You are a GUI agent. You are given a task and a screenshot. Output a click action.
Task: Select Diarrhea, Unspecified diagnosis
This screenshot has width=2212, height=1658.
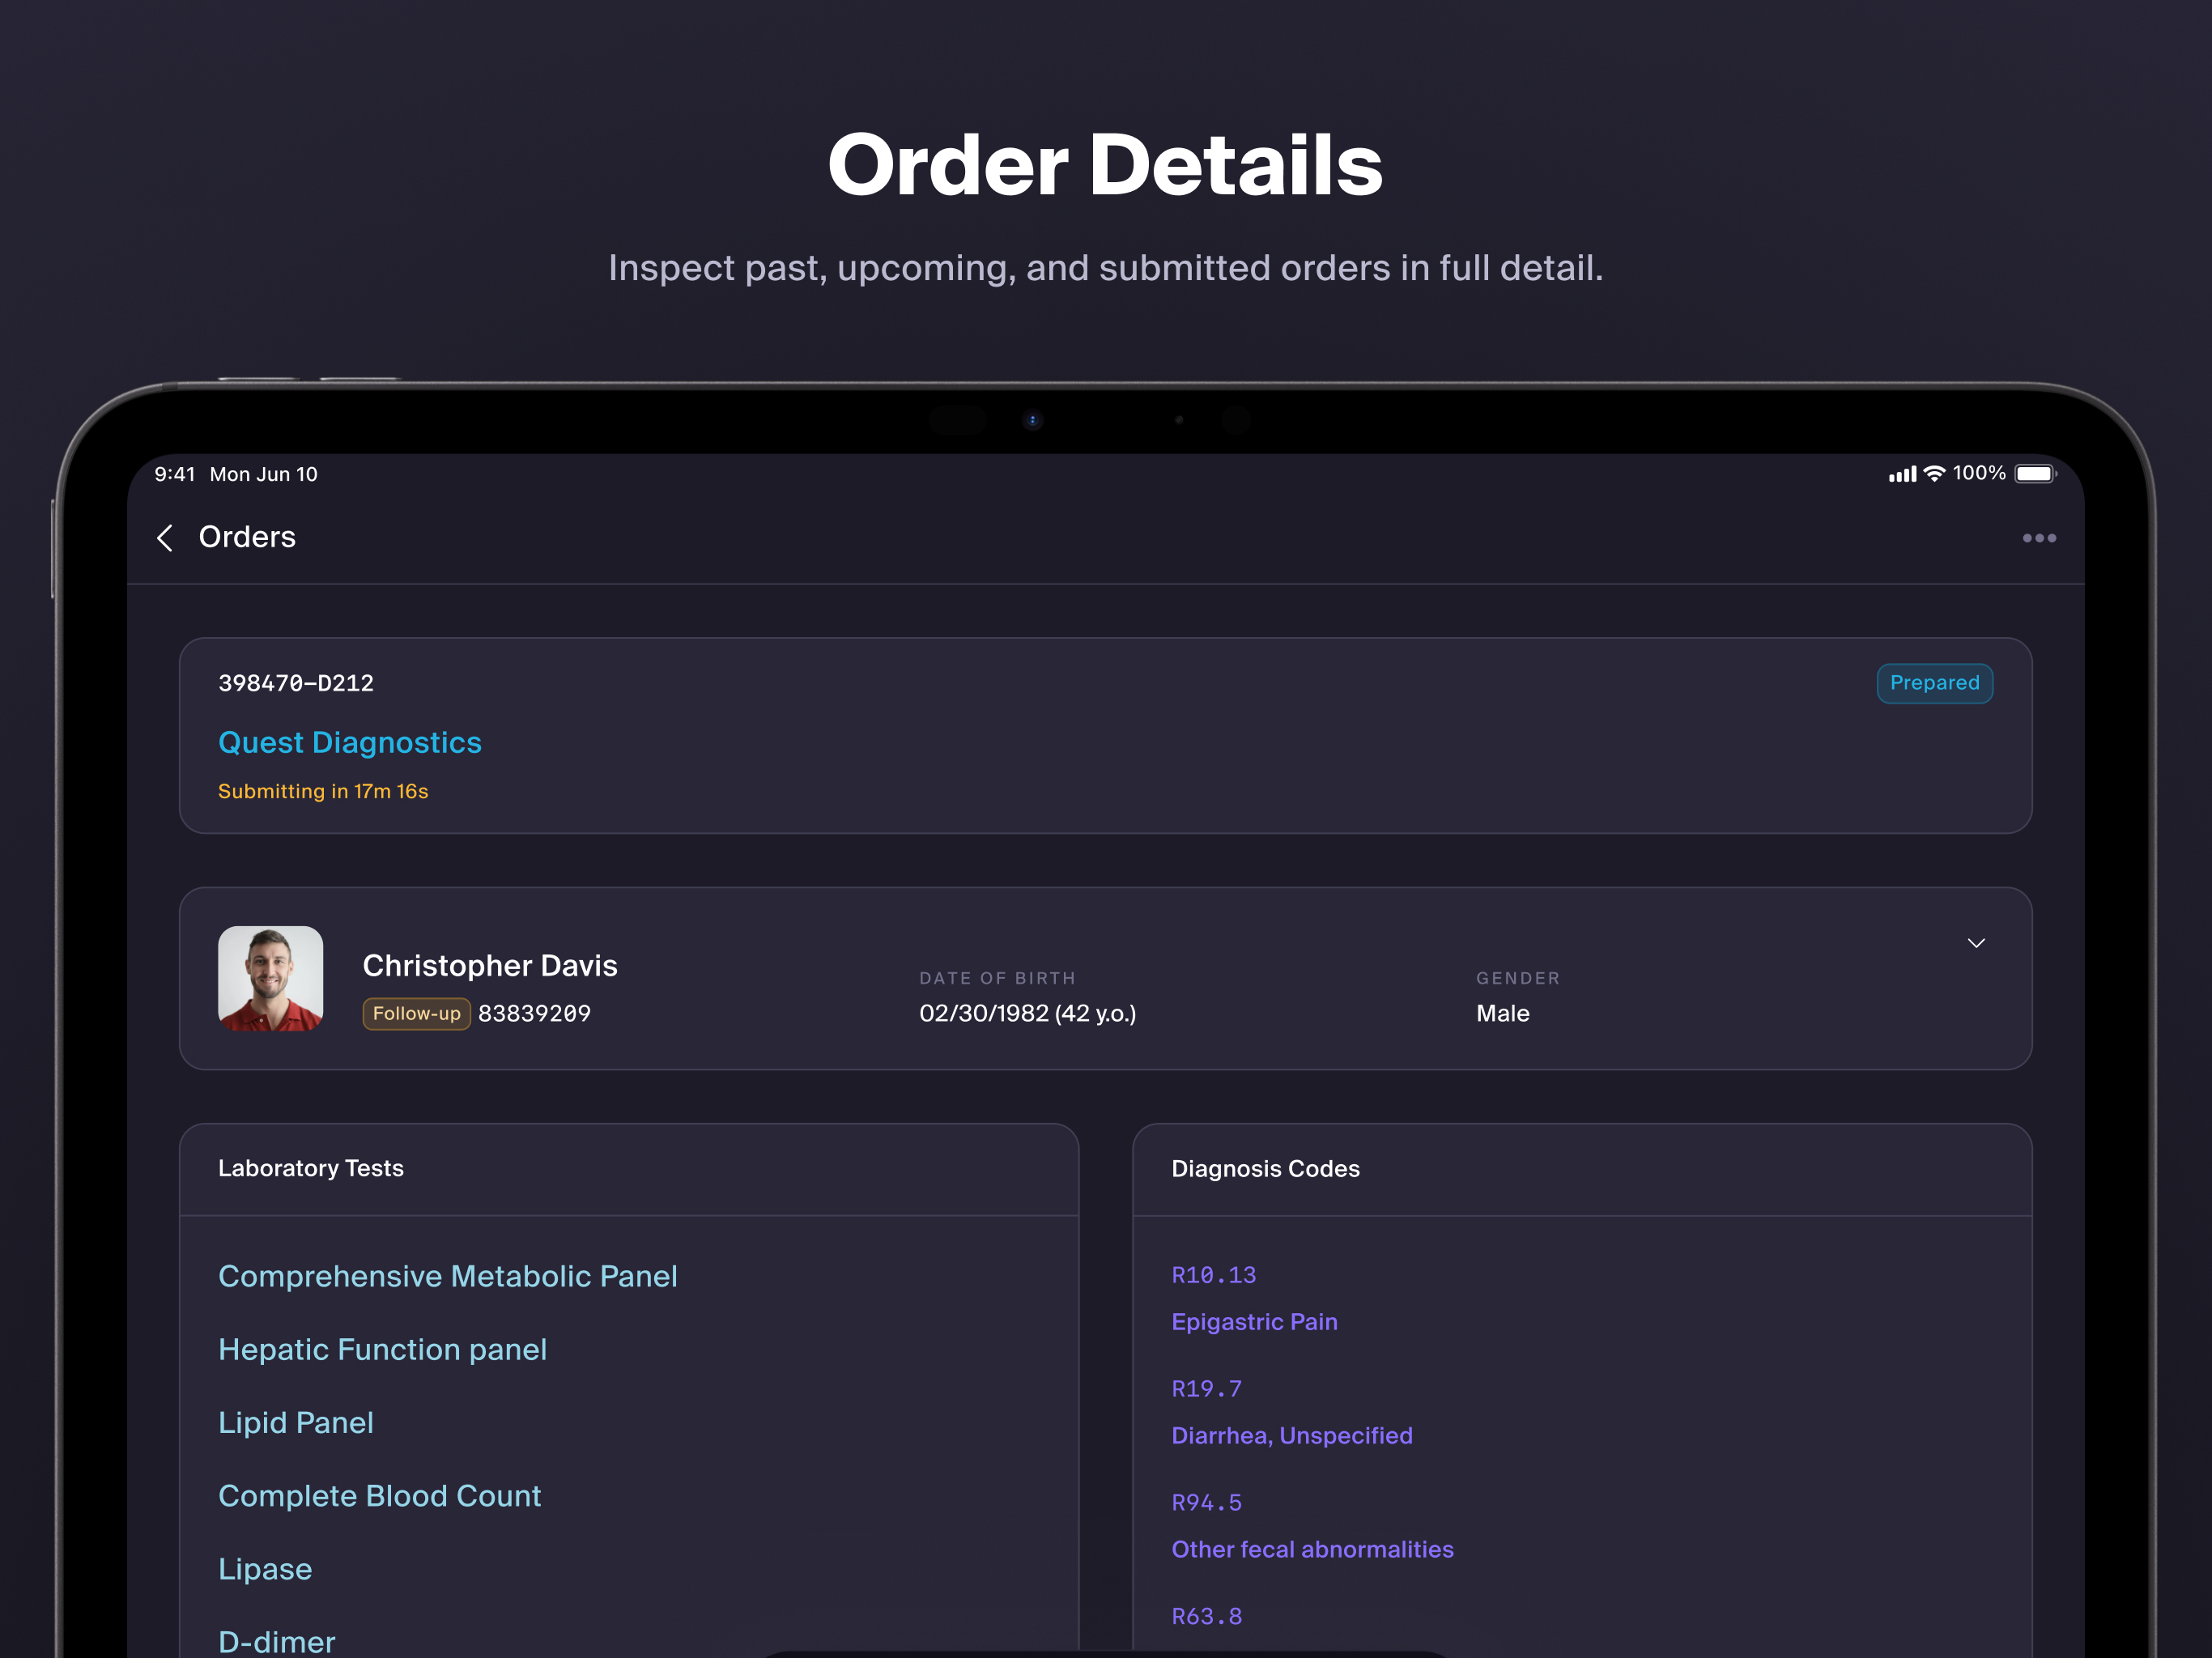[x=1292, y=1436]
